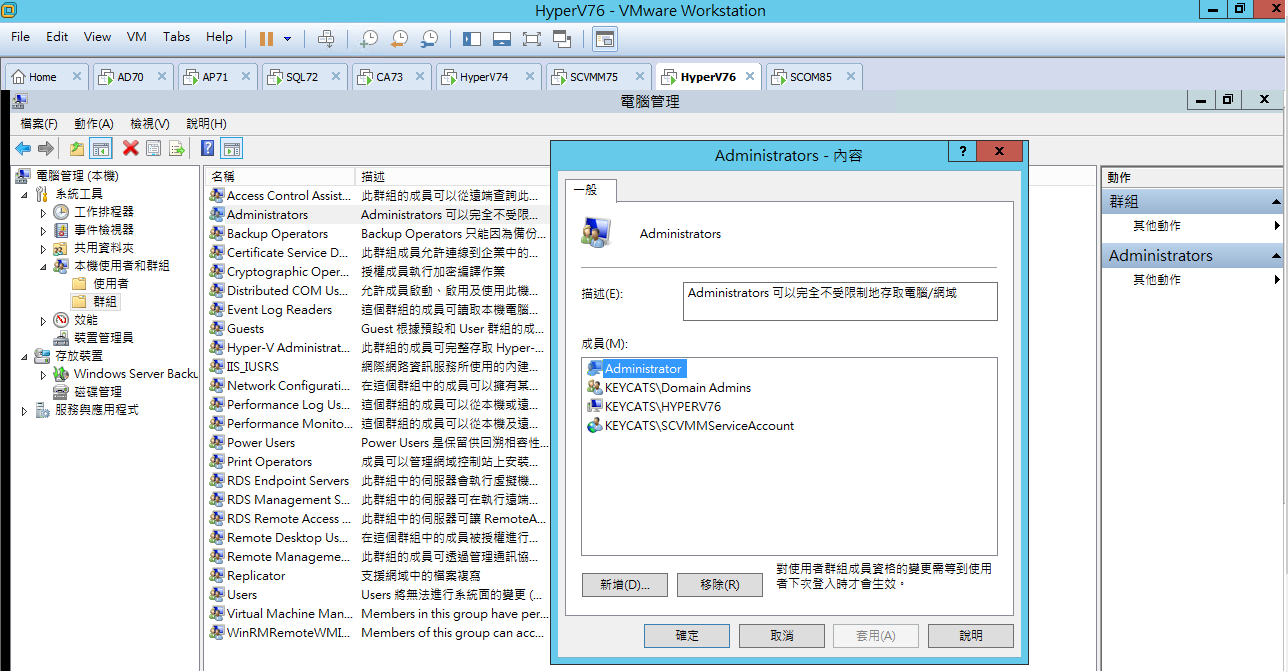Open the snapshot manager

point(429,38)
